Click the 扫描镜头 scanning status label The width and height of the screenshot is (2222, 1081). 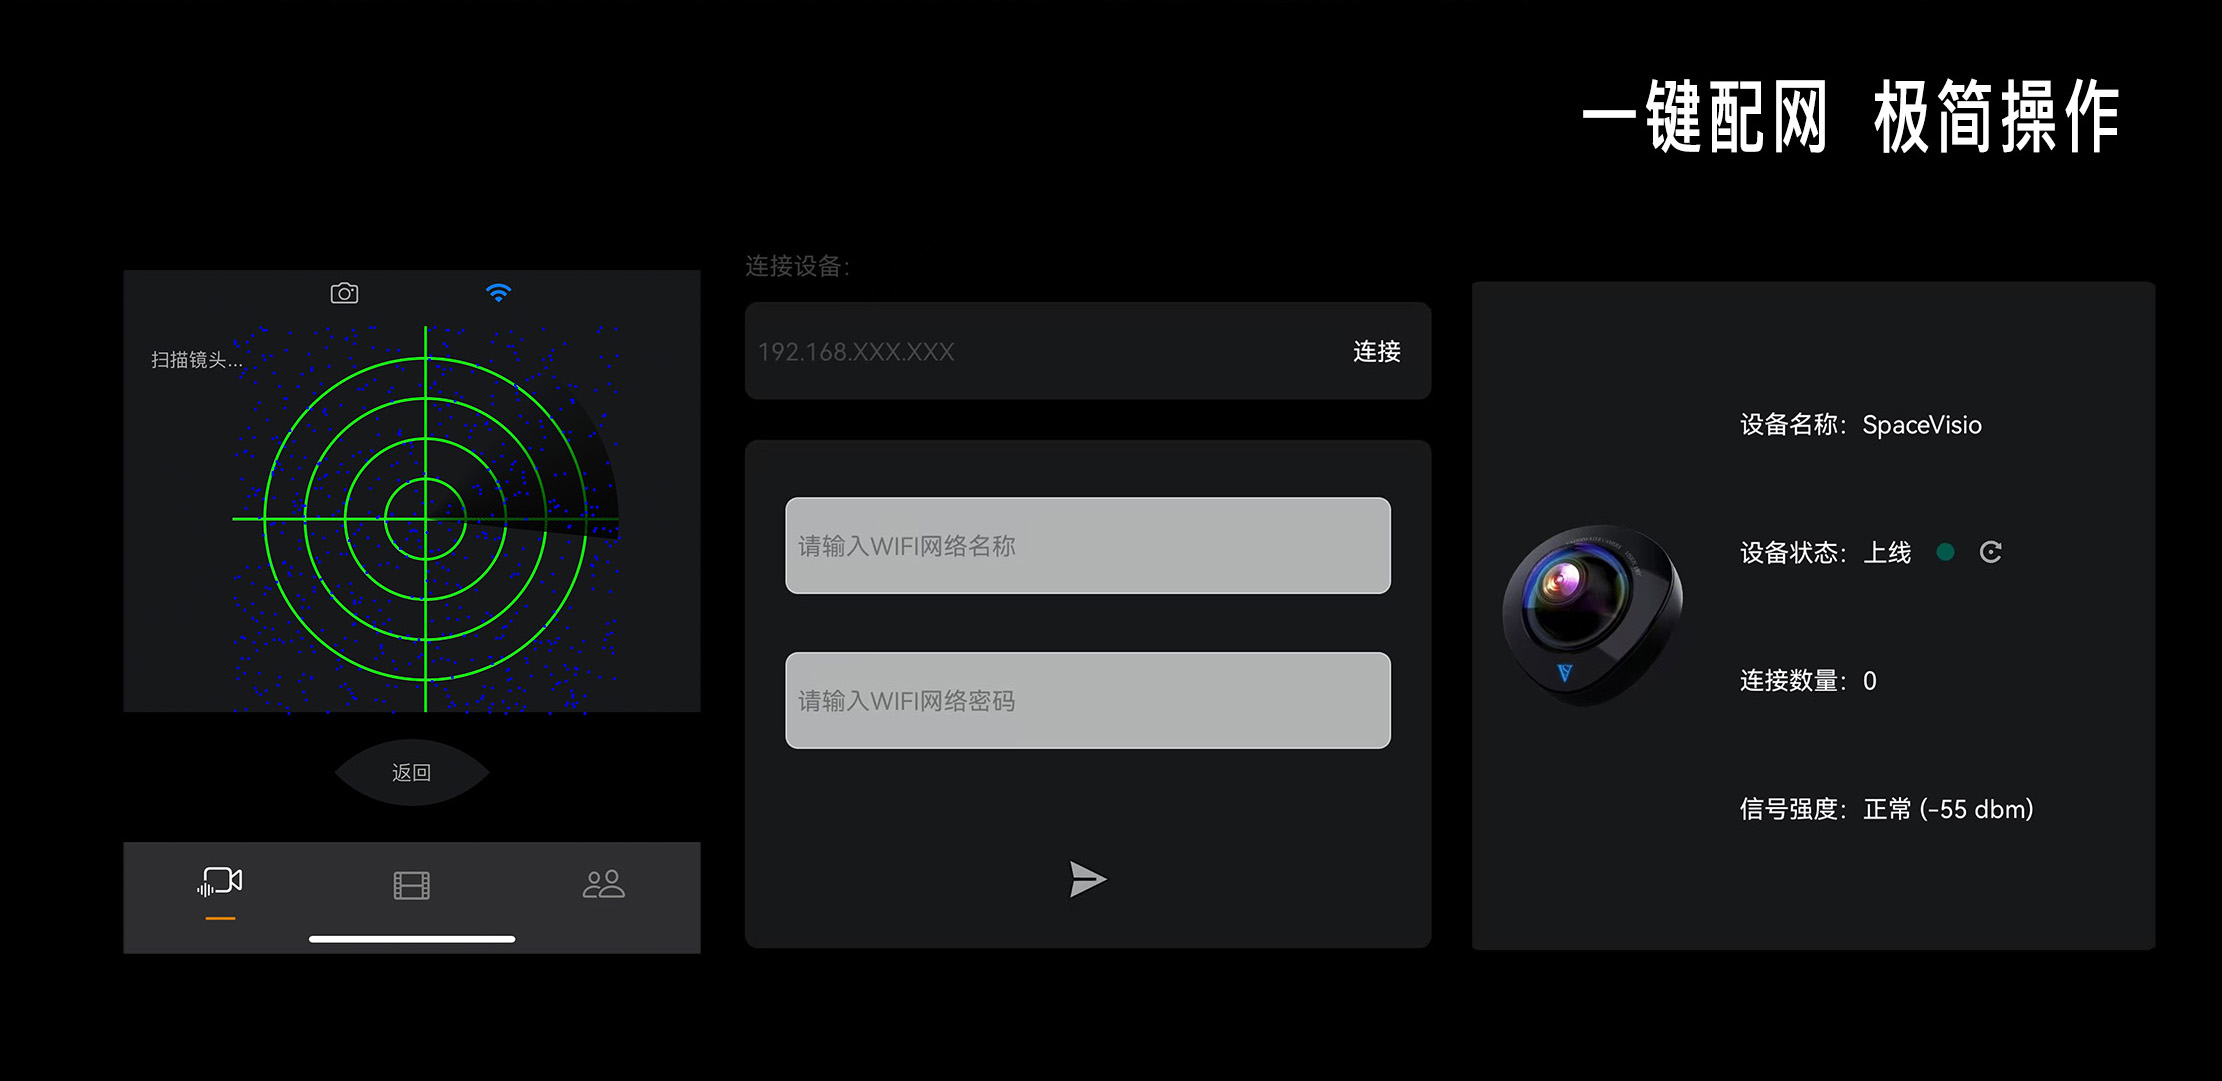coord(197,360)
